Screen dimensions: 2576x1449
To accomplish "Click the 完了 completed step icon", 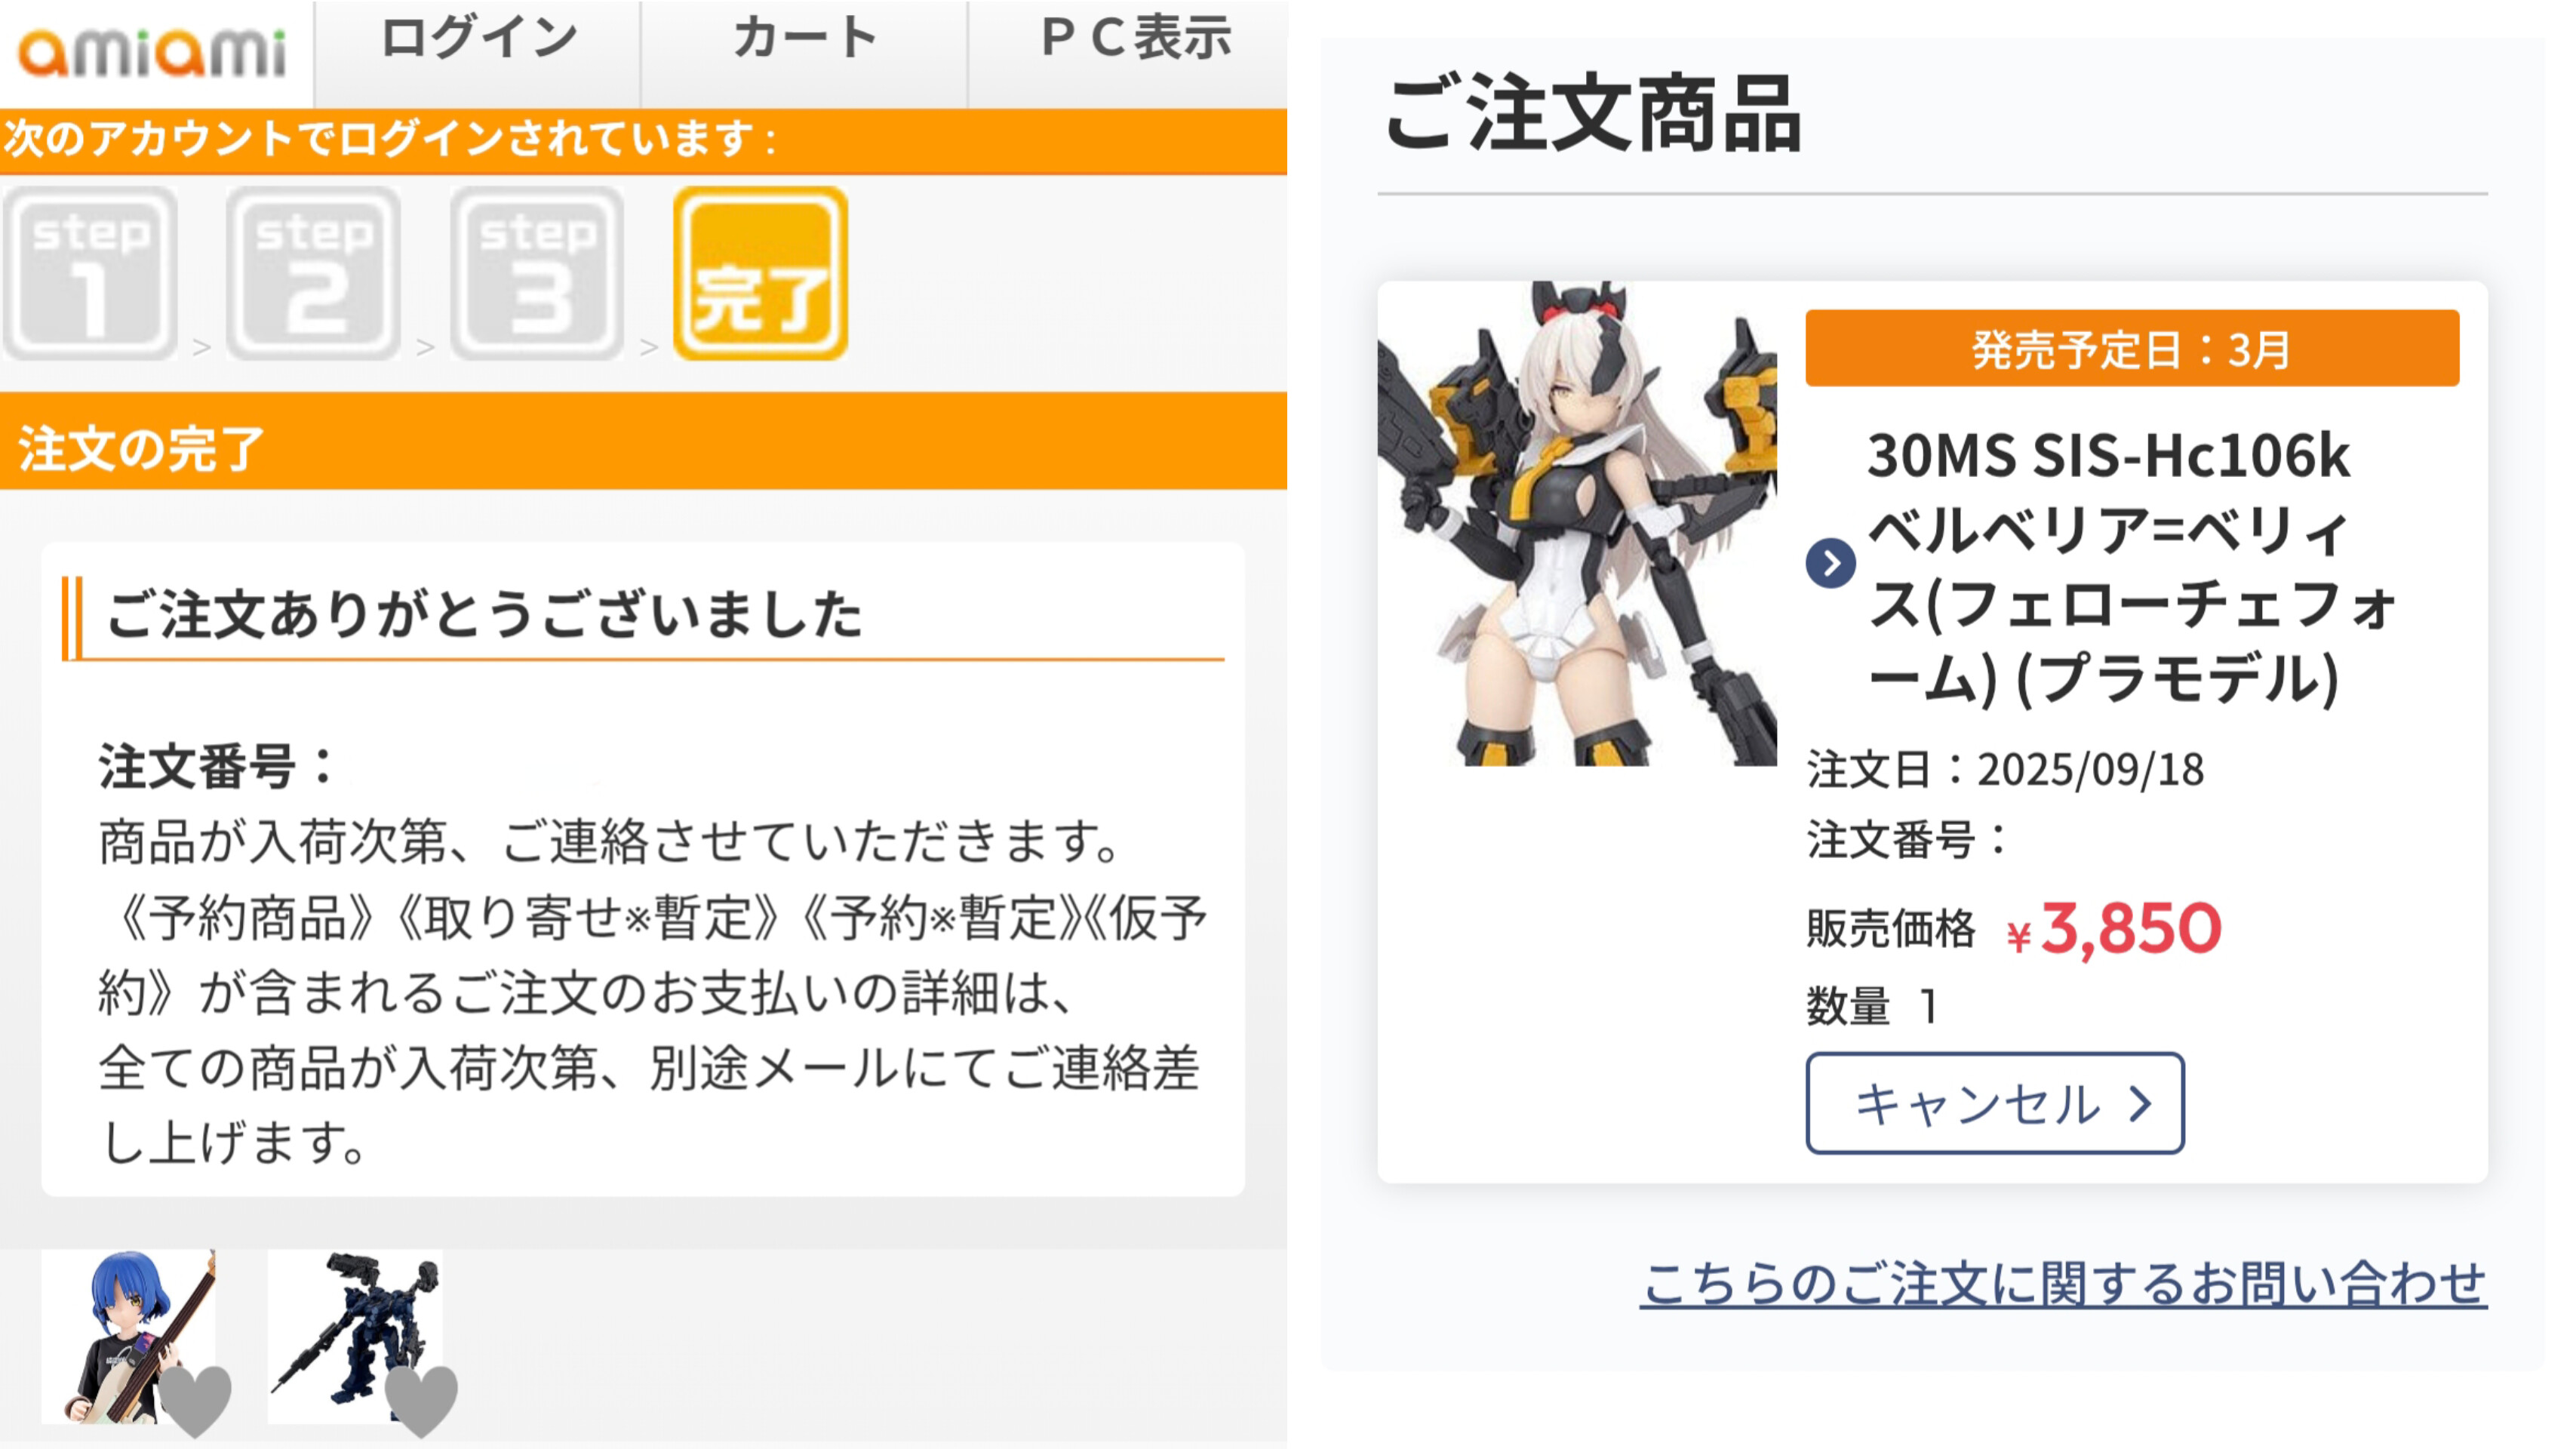I will [x=761, y=273].
